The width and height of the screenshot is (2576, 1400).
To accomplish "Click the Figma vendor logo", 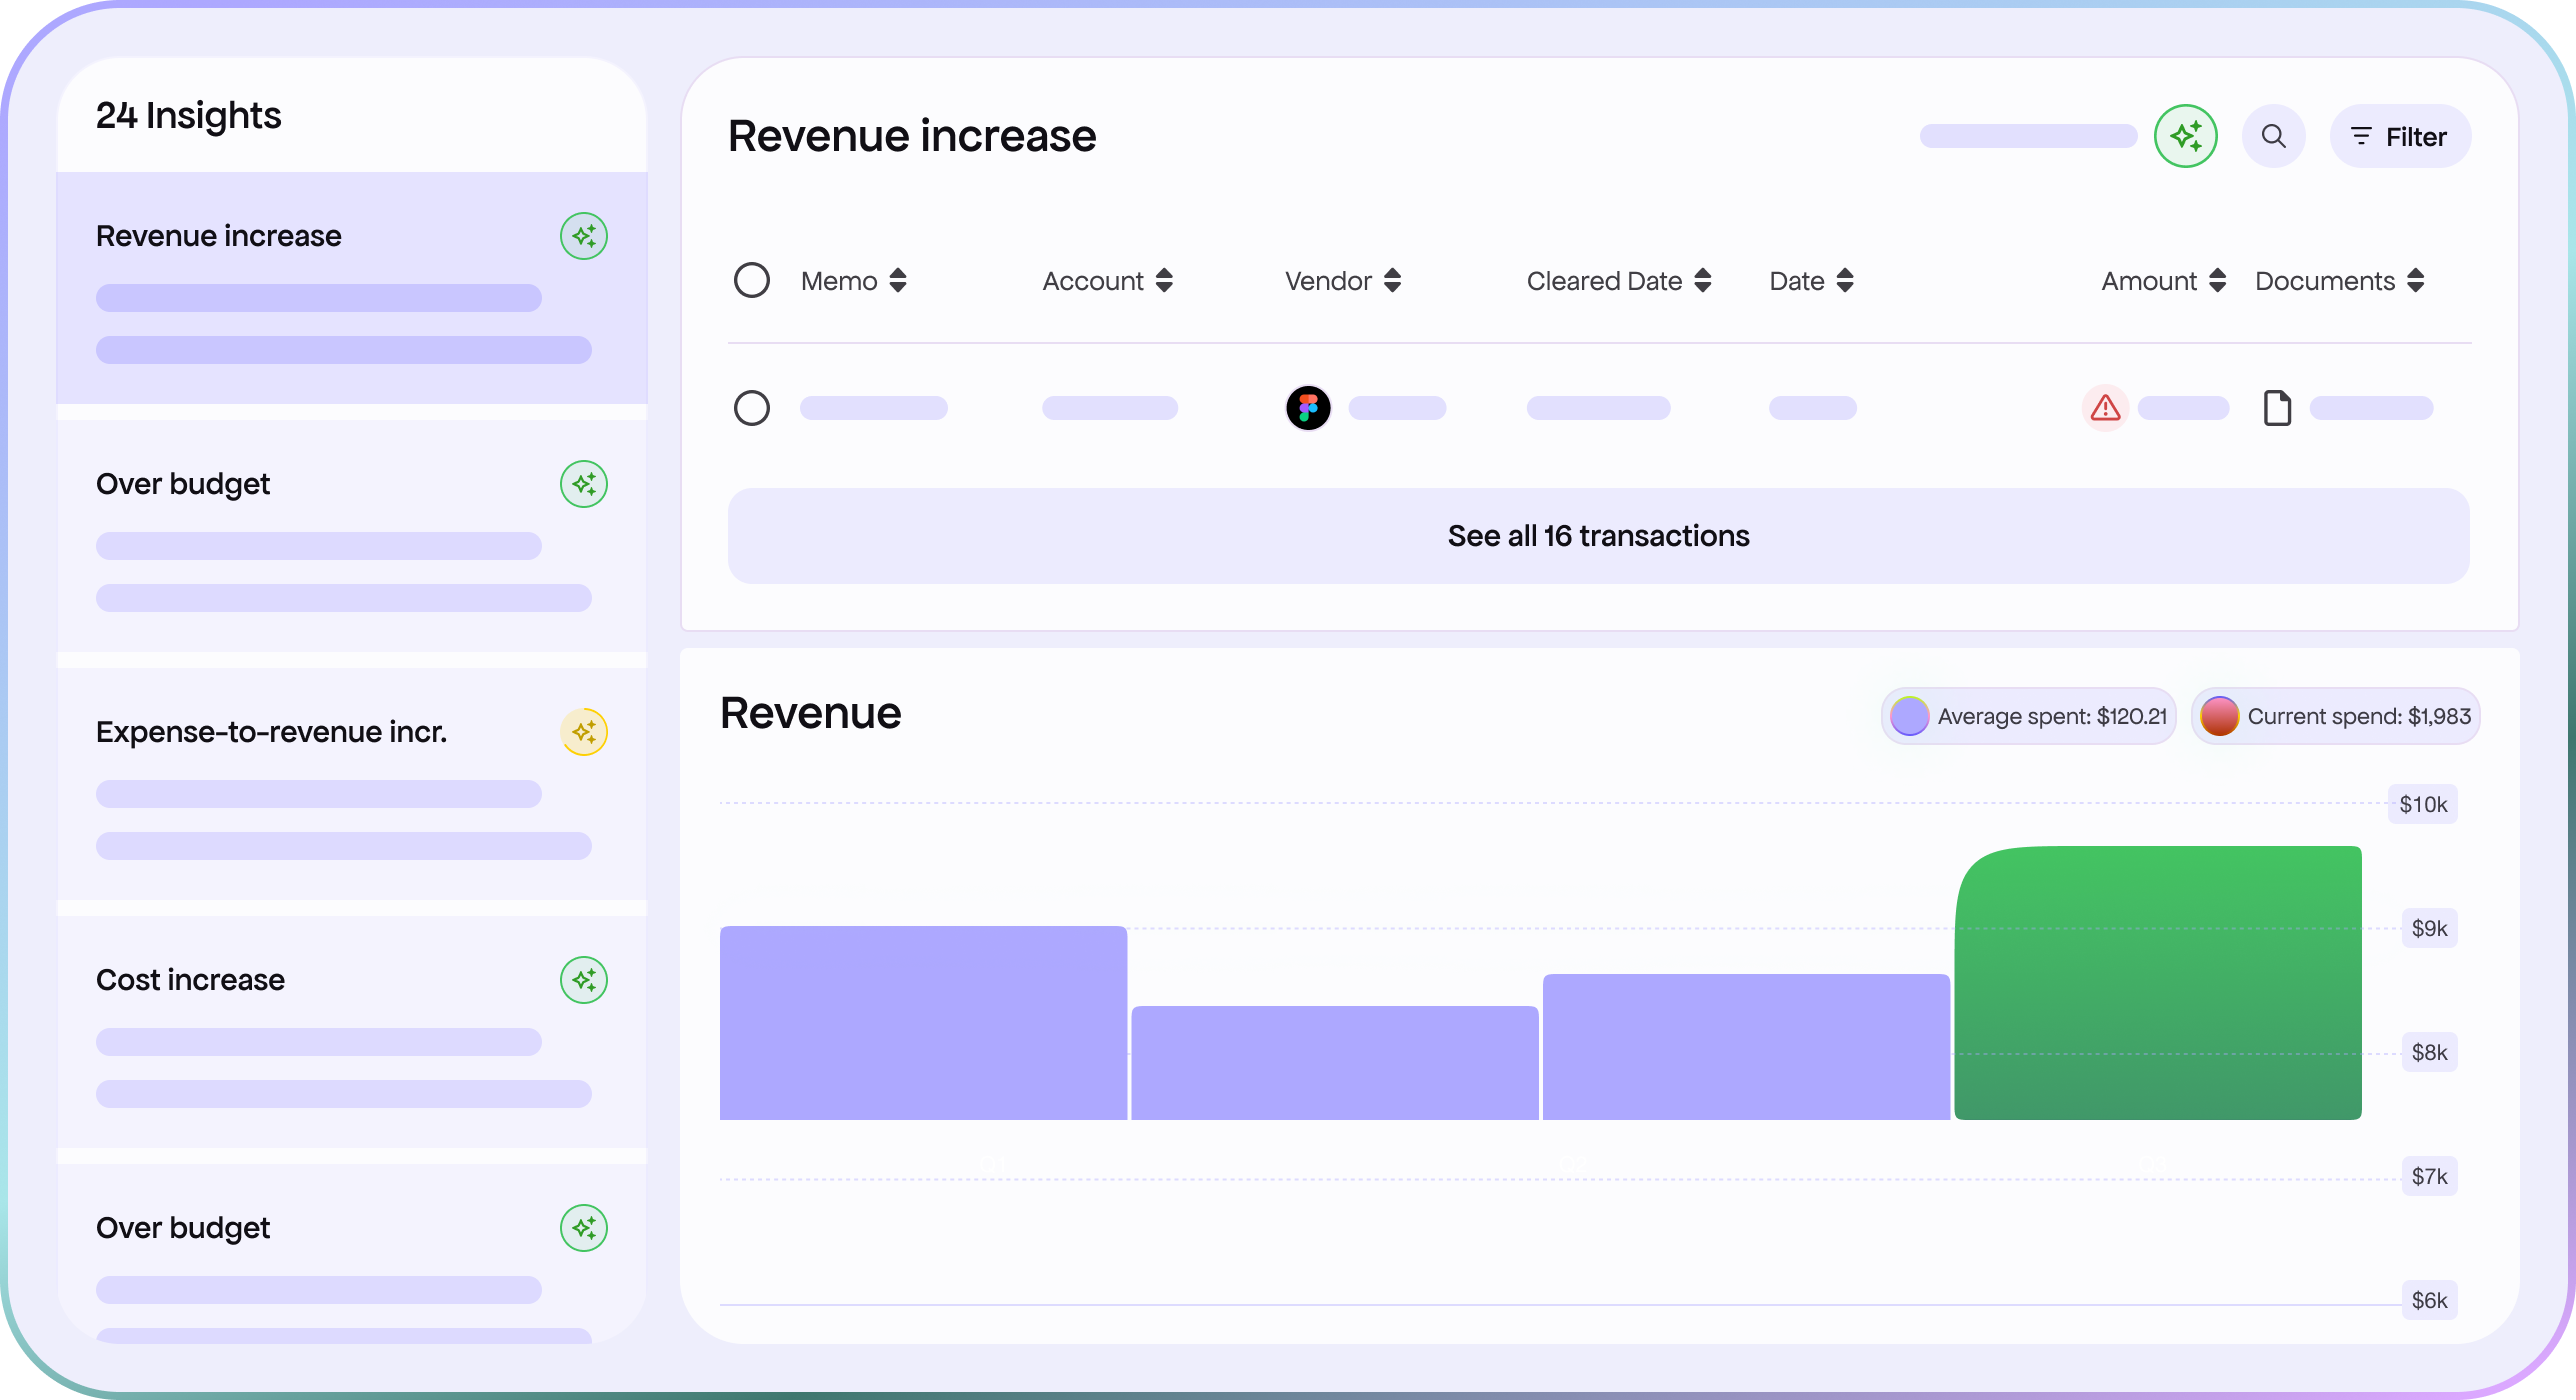I will pyautogui.click(x=1308, y=408).
